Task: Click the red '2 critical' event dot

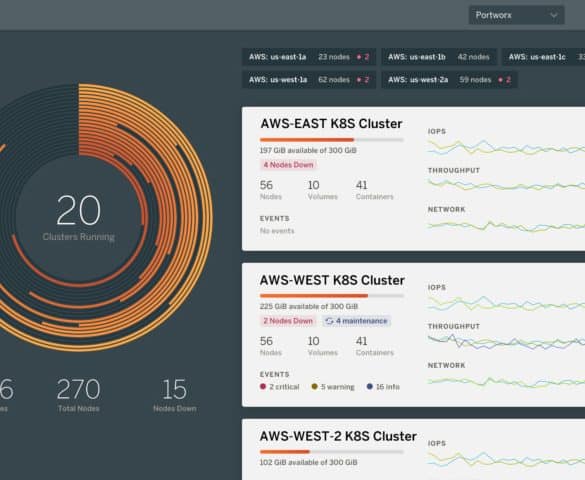Action: [x=263, y=386]
